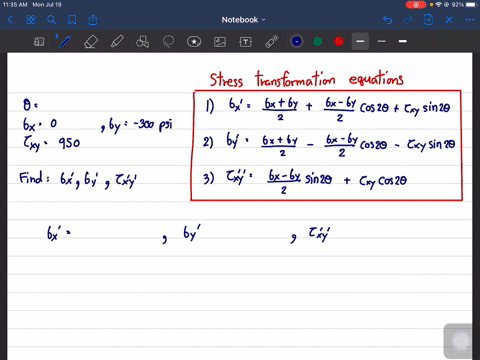Screen dimensions: 480x360
Task: Tap the share export icon
Action: (x=93, y=20)
